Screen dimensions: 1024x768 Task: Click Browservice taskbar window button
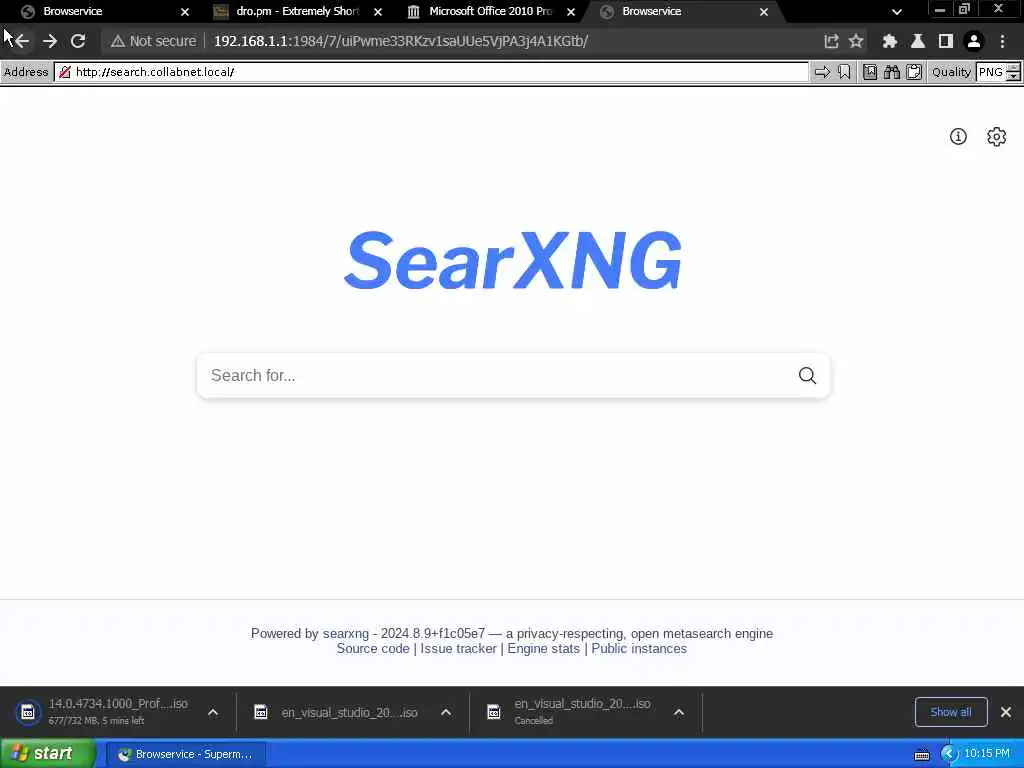coord(186,754)
